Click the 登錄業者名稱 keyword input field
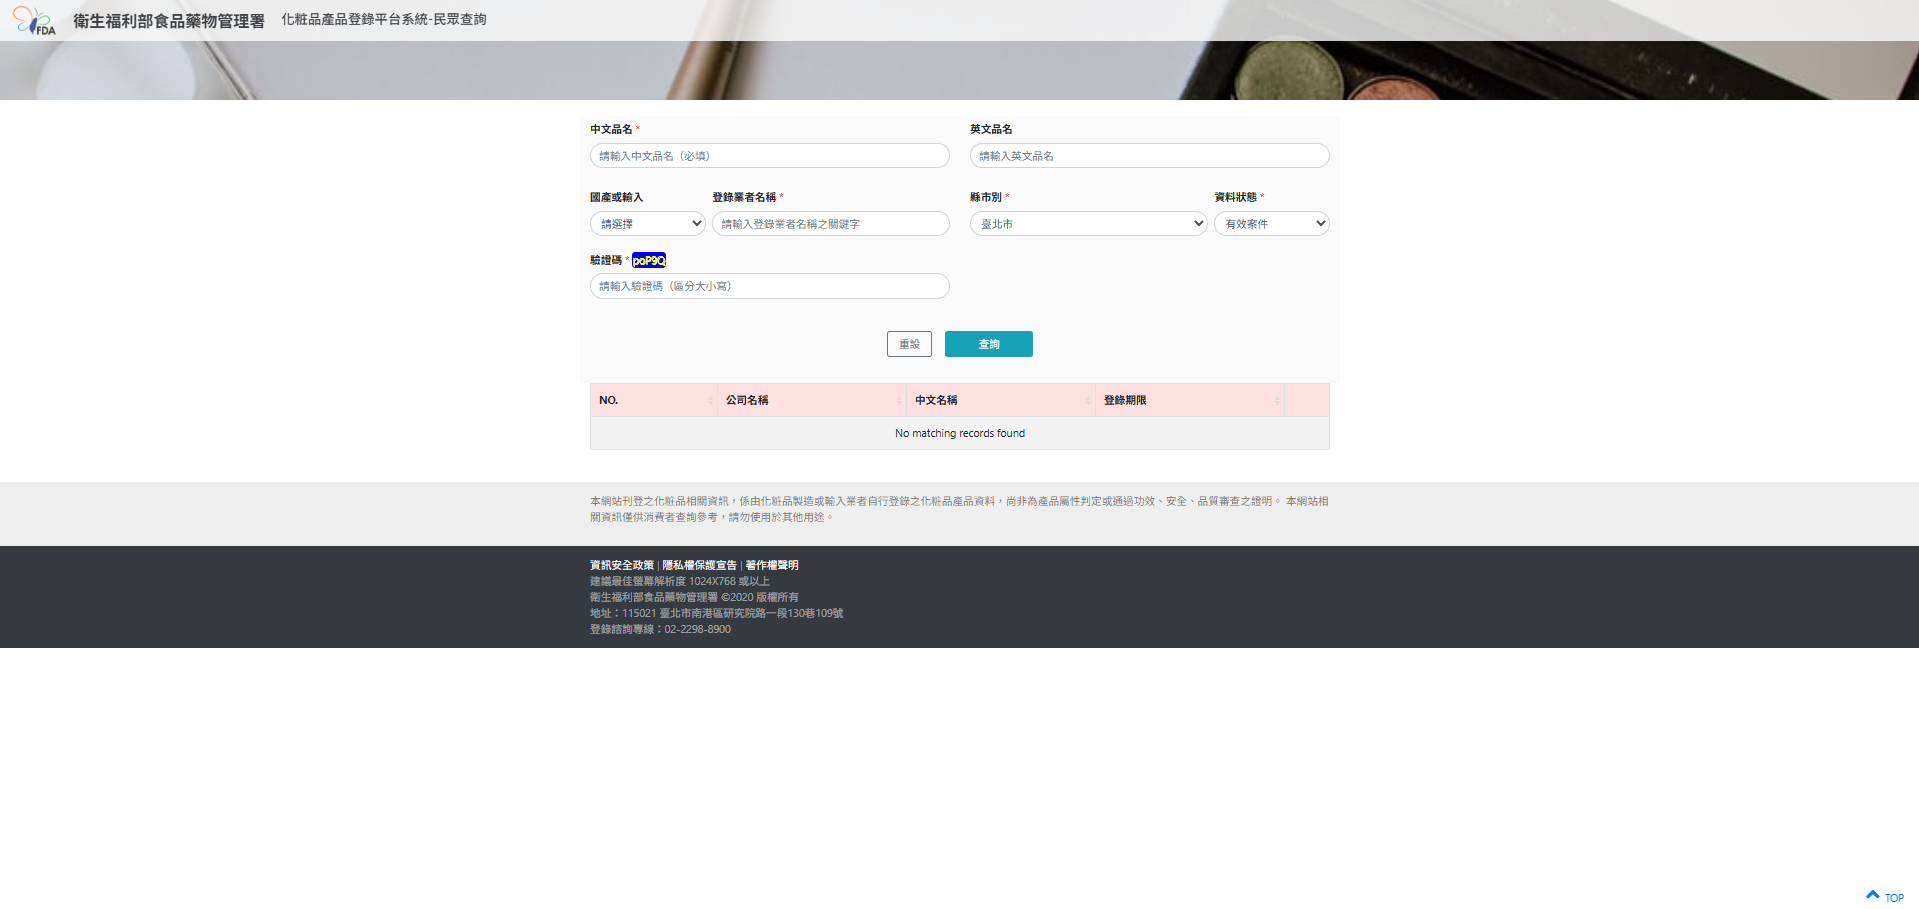This screenshot has width=1919, height=909. tap(830, 224)
